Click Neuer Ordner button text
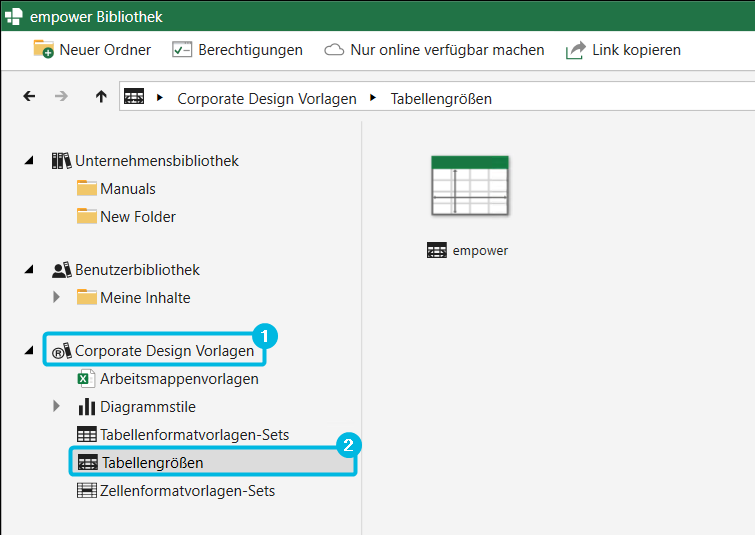The image size is (755, 535). coord(105,50)
